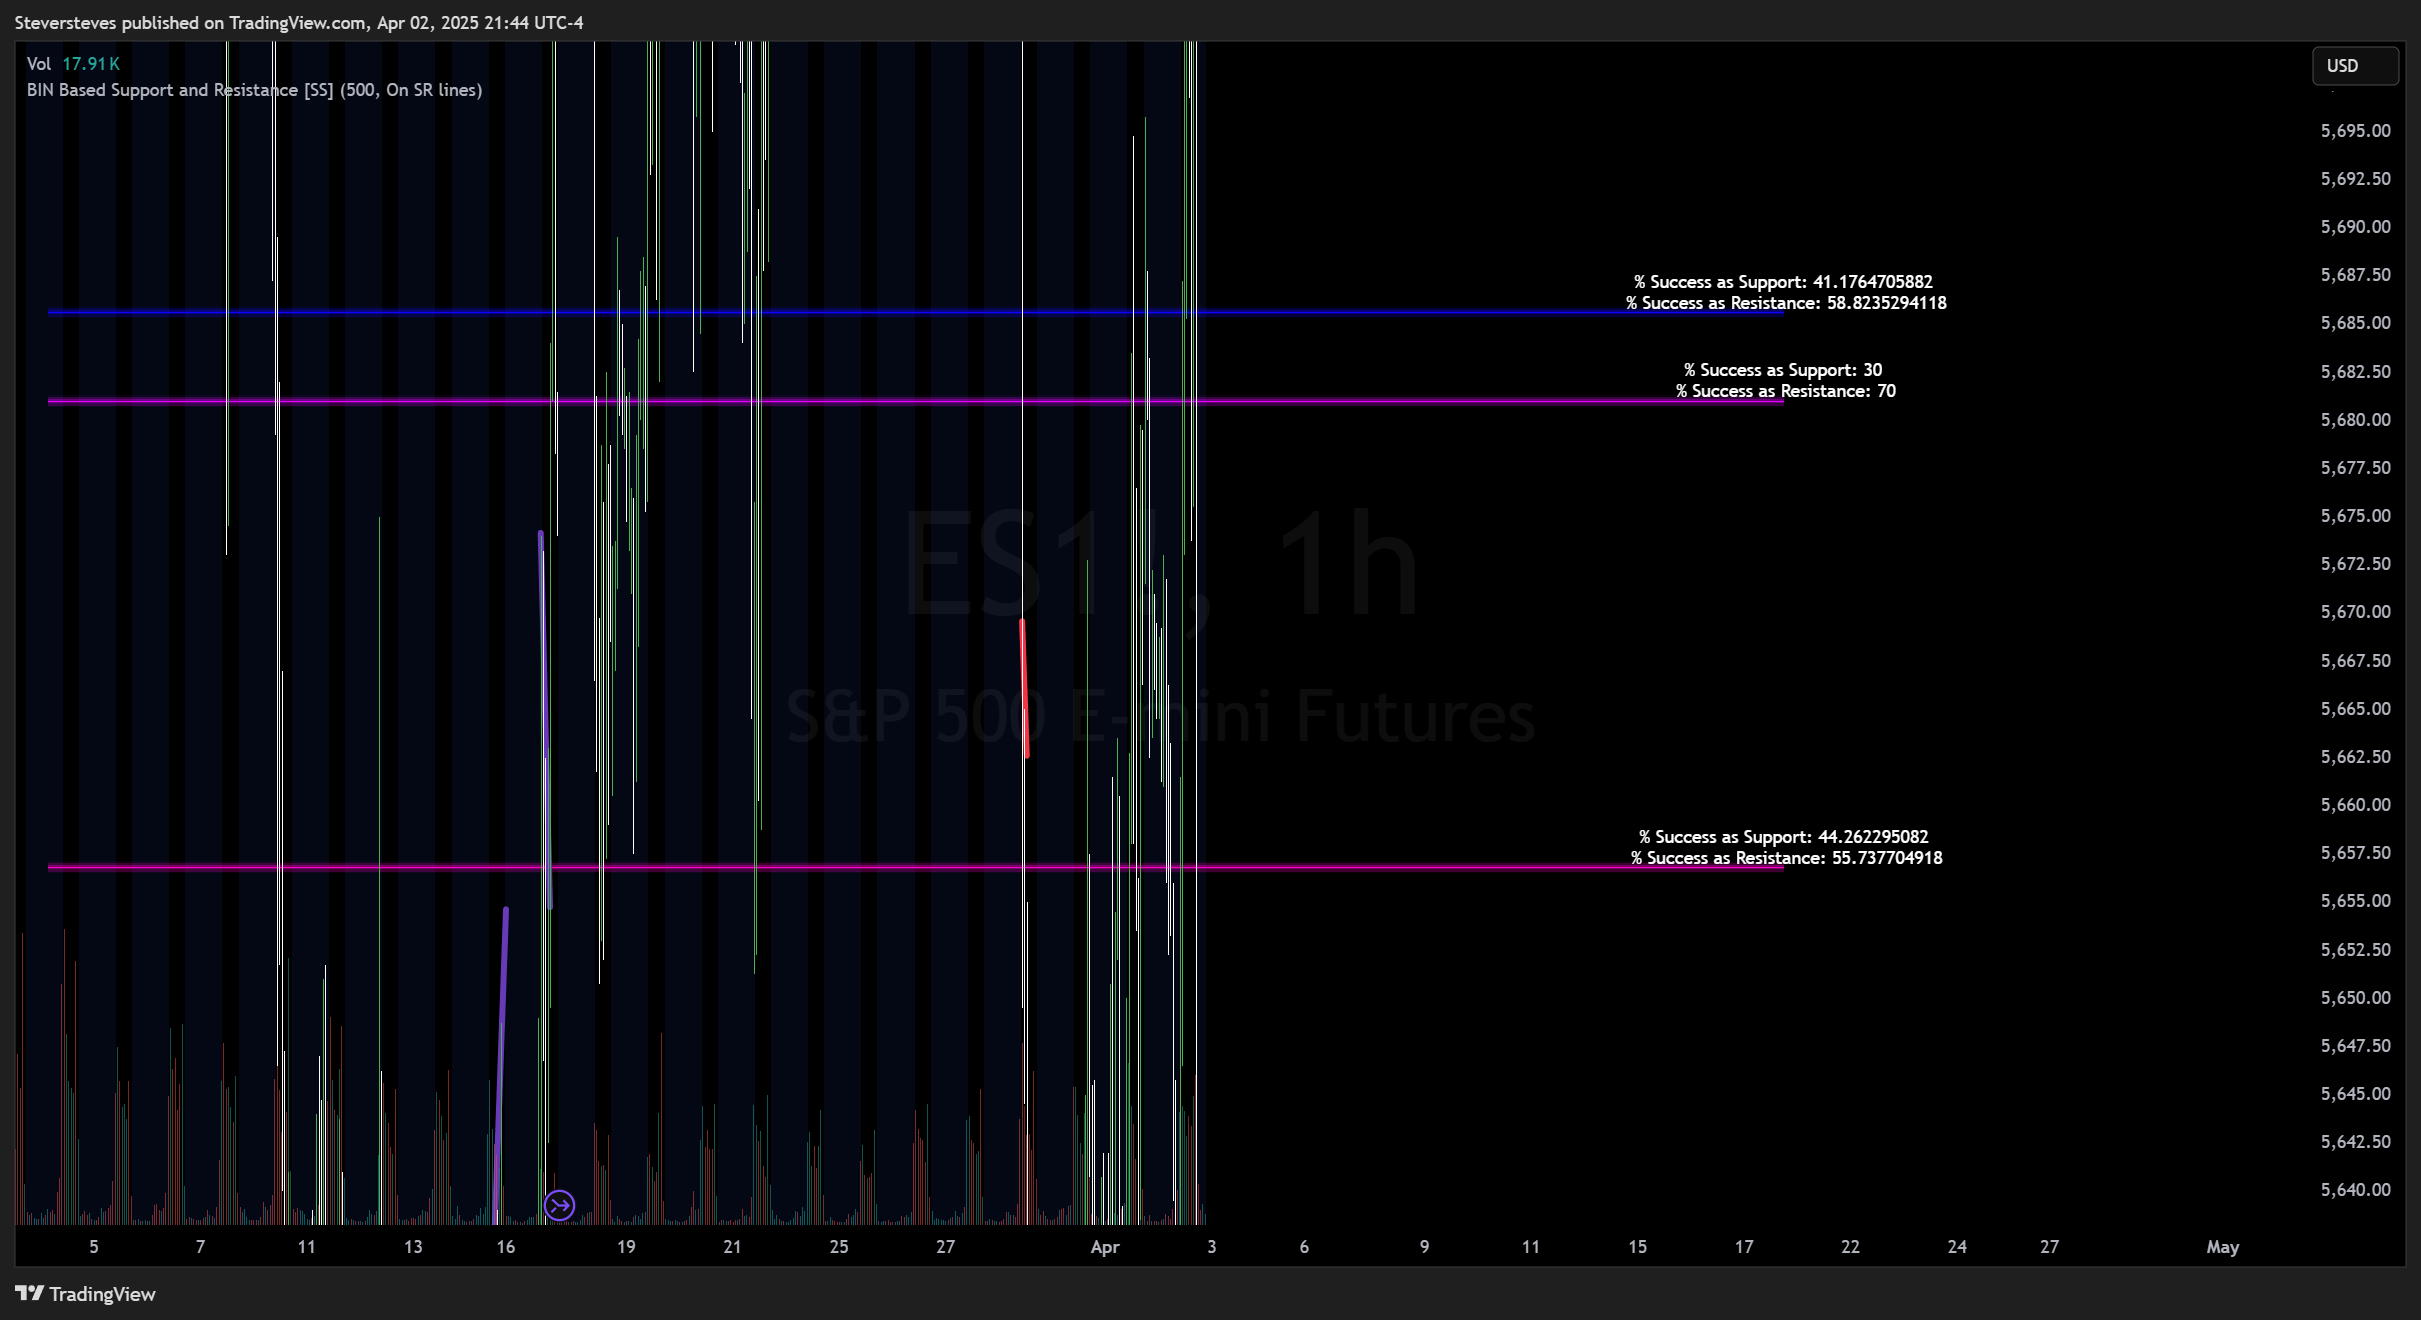Click the published-on TradingView.com header text
2421x1320 pixels.
(299, 22)
